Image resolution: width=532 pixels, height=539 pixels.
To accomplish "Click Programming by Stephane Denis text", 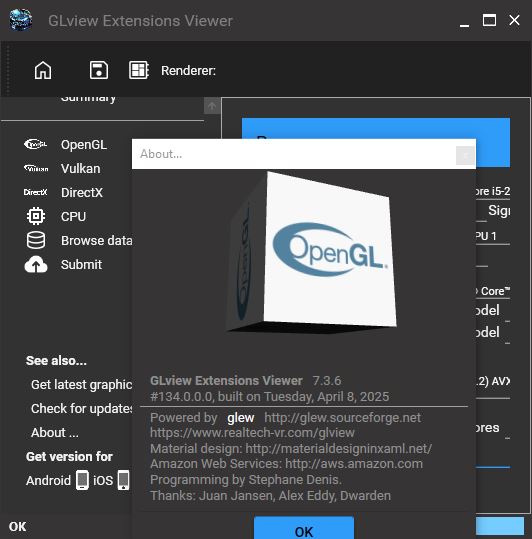I will tap(246, 480).
